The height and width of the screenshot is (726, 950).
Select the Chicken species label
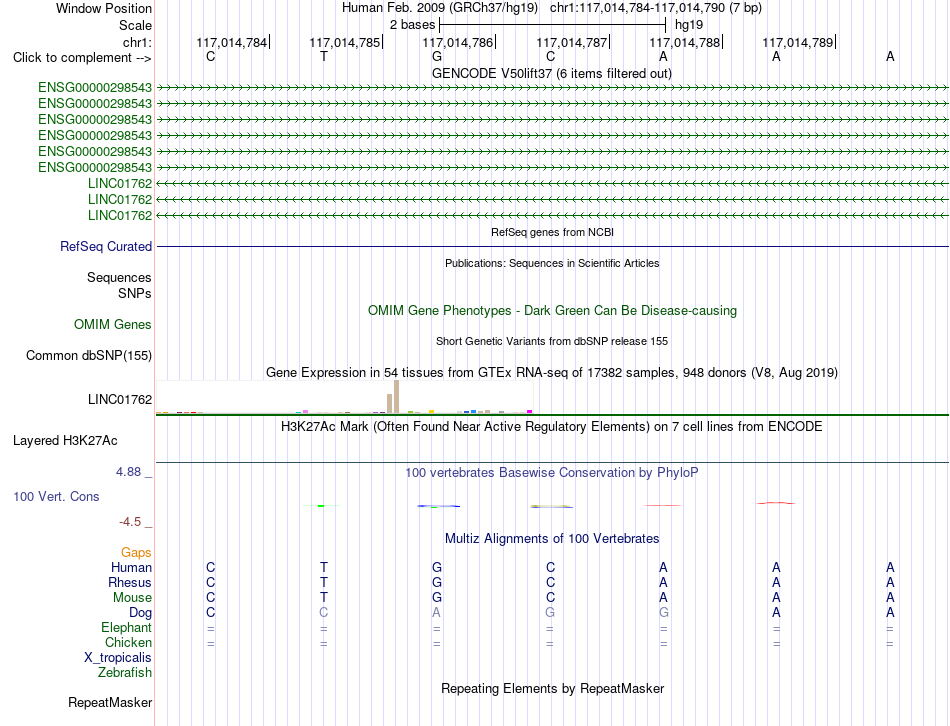pos(128,642)
